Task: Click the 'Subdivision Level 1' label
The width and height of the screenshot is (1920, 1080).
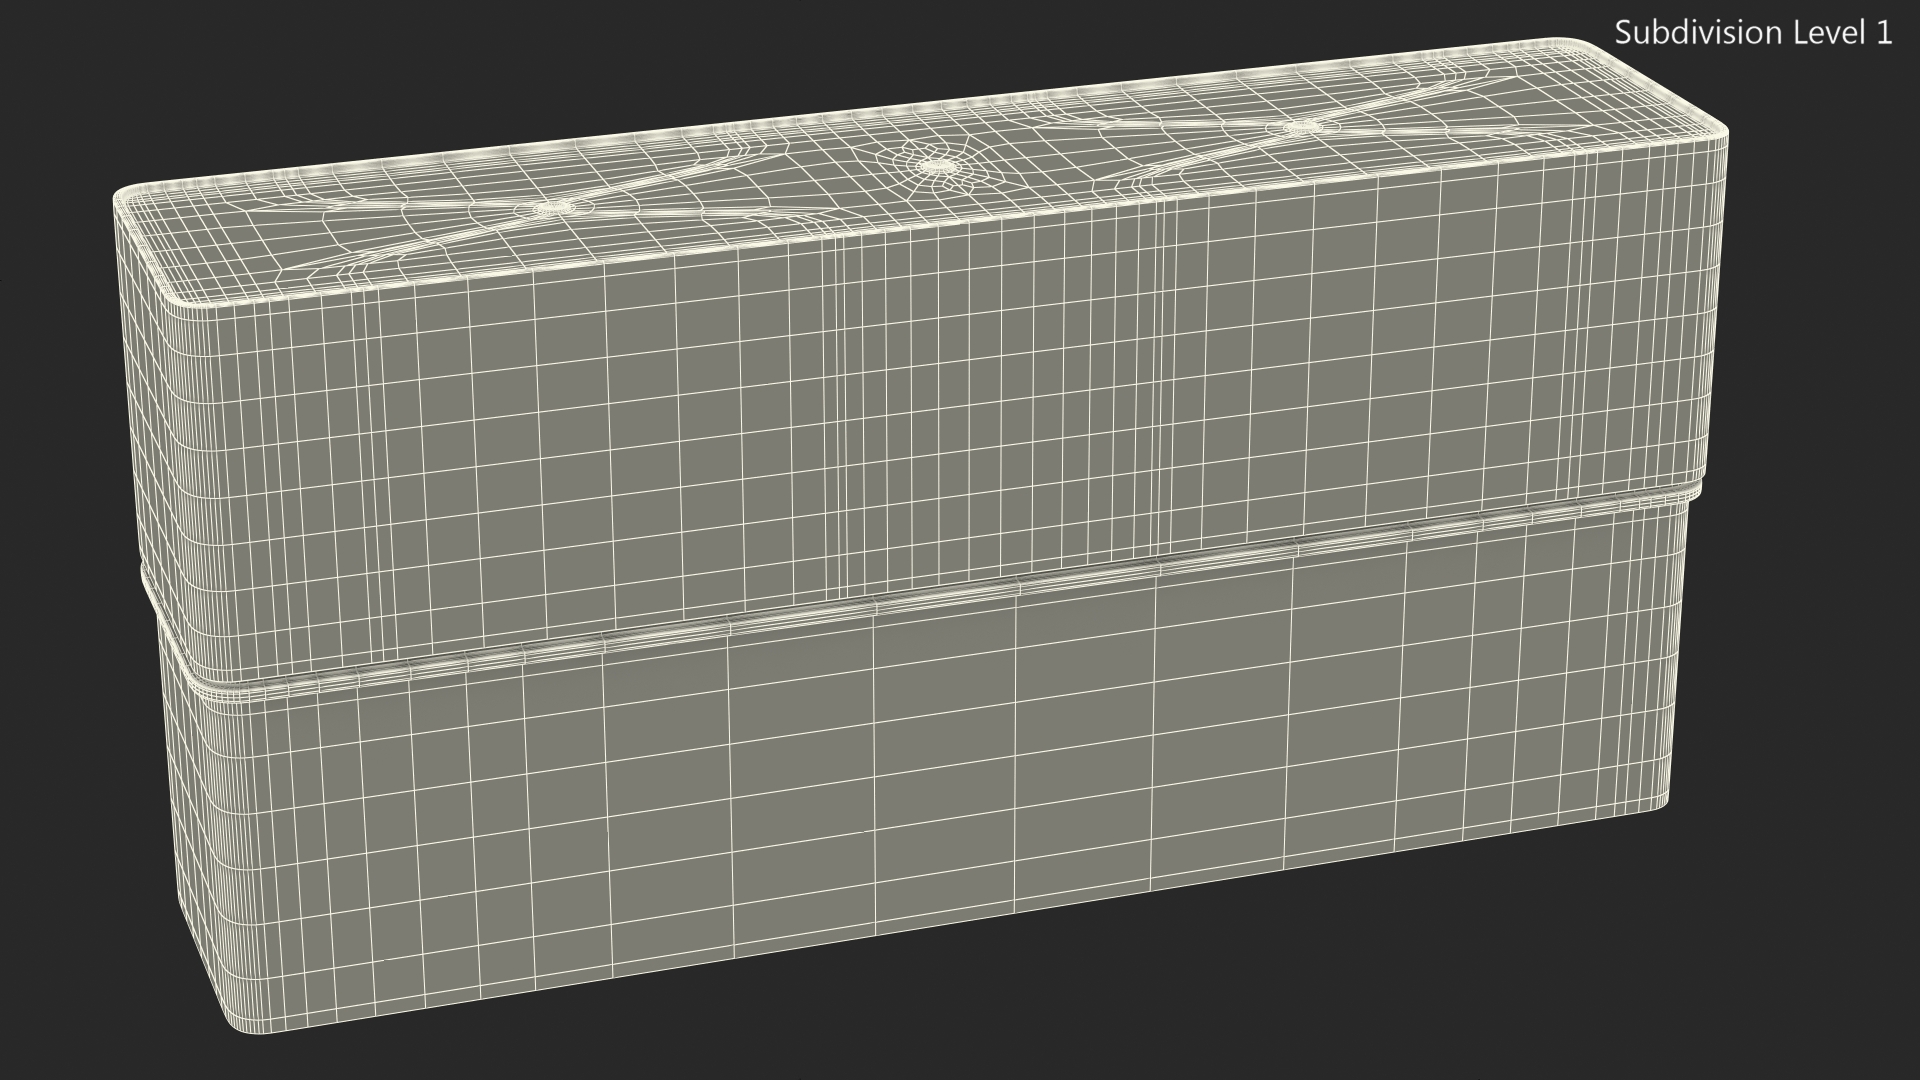Action: coord(1754,33)
